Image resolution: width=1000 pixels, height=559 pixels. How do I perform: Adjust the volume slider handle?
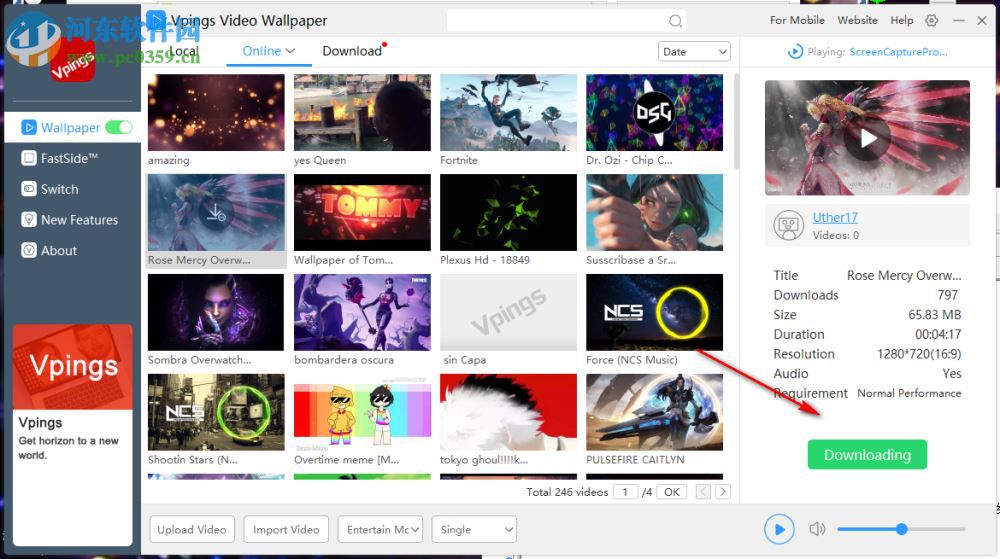pyautogui.click(x=901, y=529)
